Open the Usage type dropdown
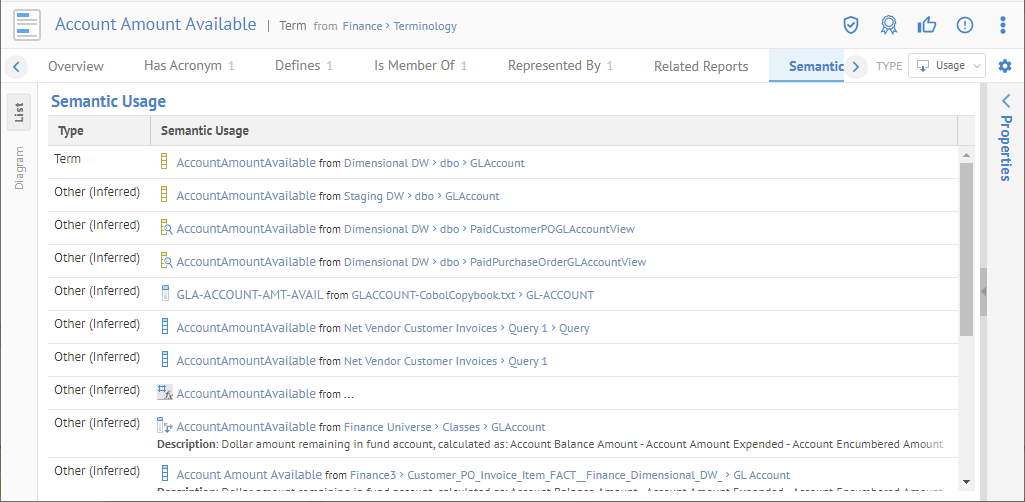This screenshot has width=1025, height=502. (946, 66)
